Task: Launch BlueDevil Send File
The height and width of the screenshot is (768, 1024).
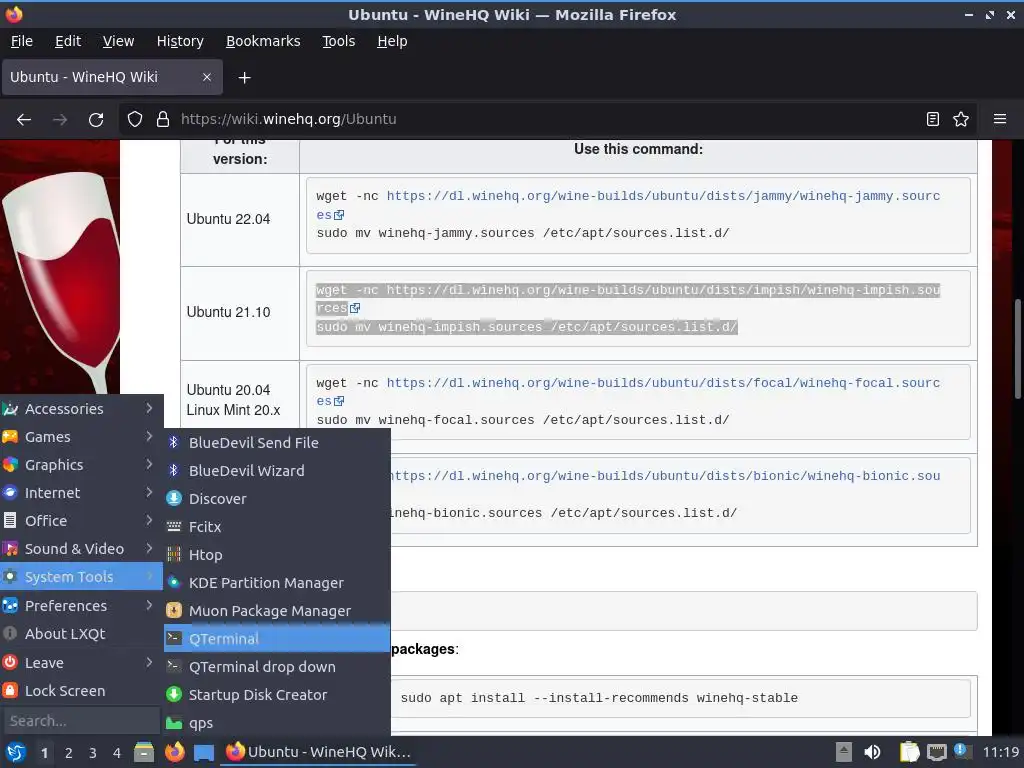Action: point(277,443)
